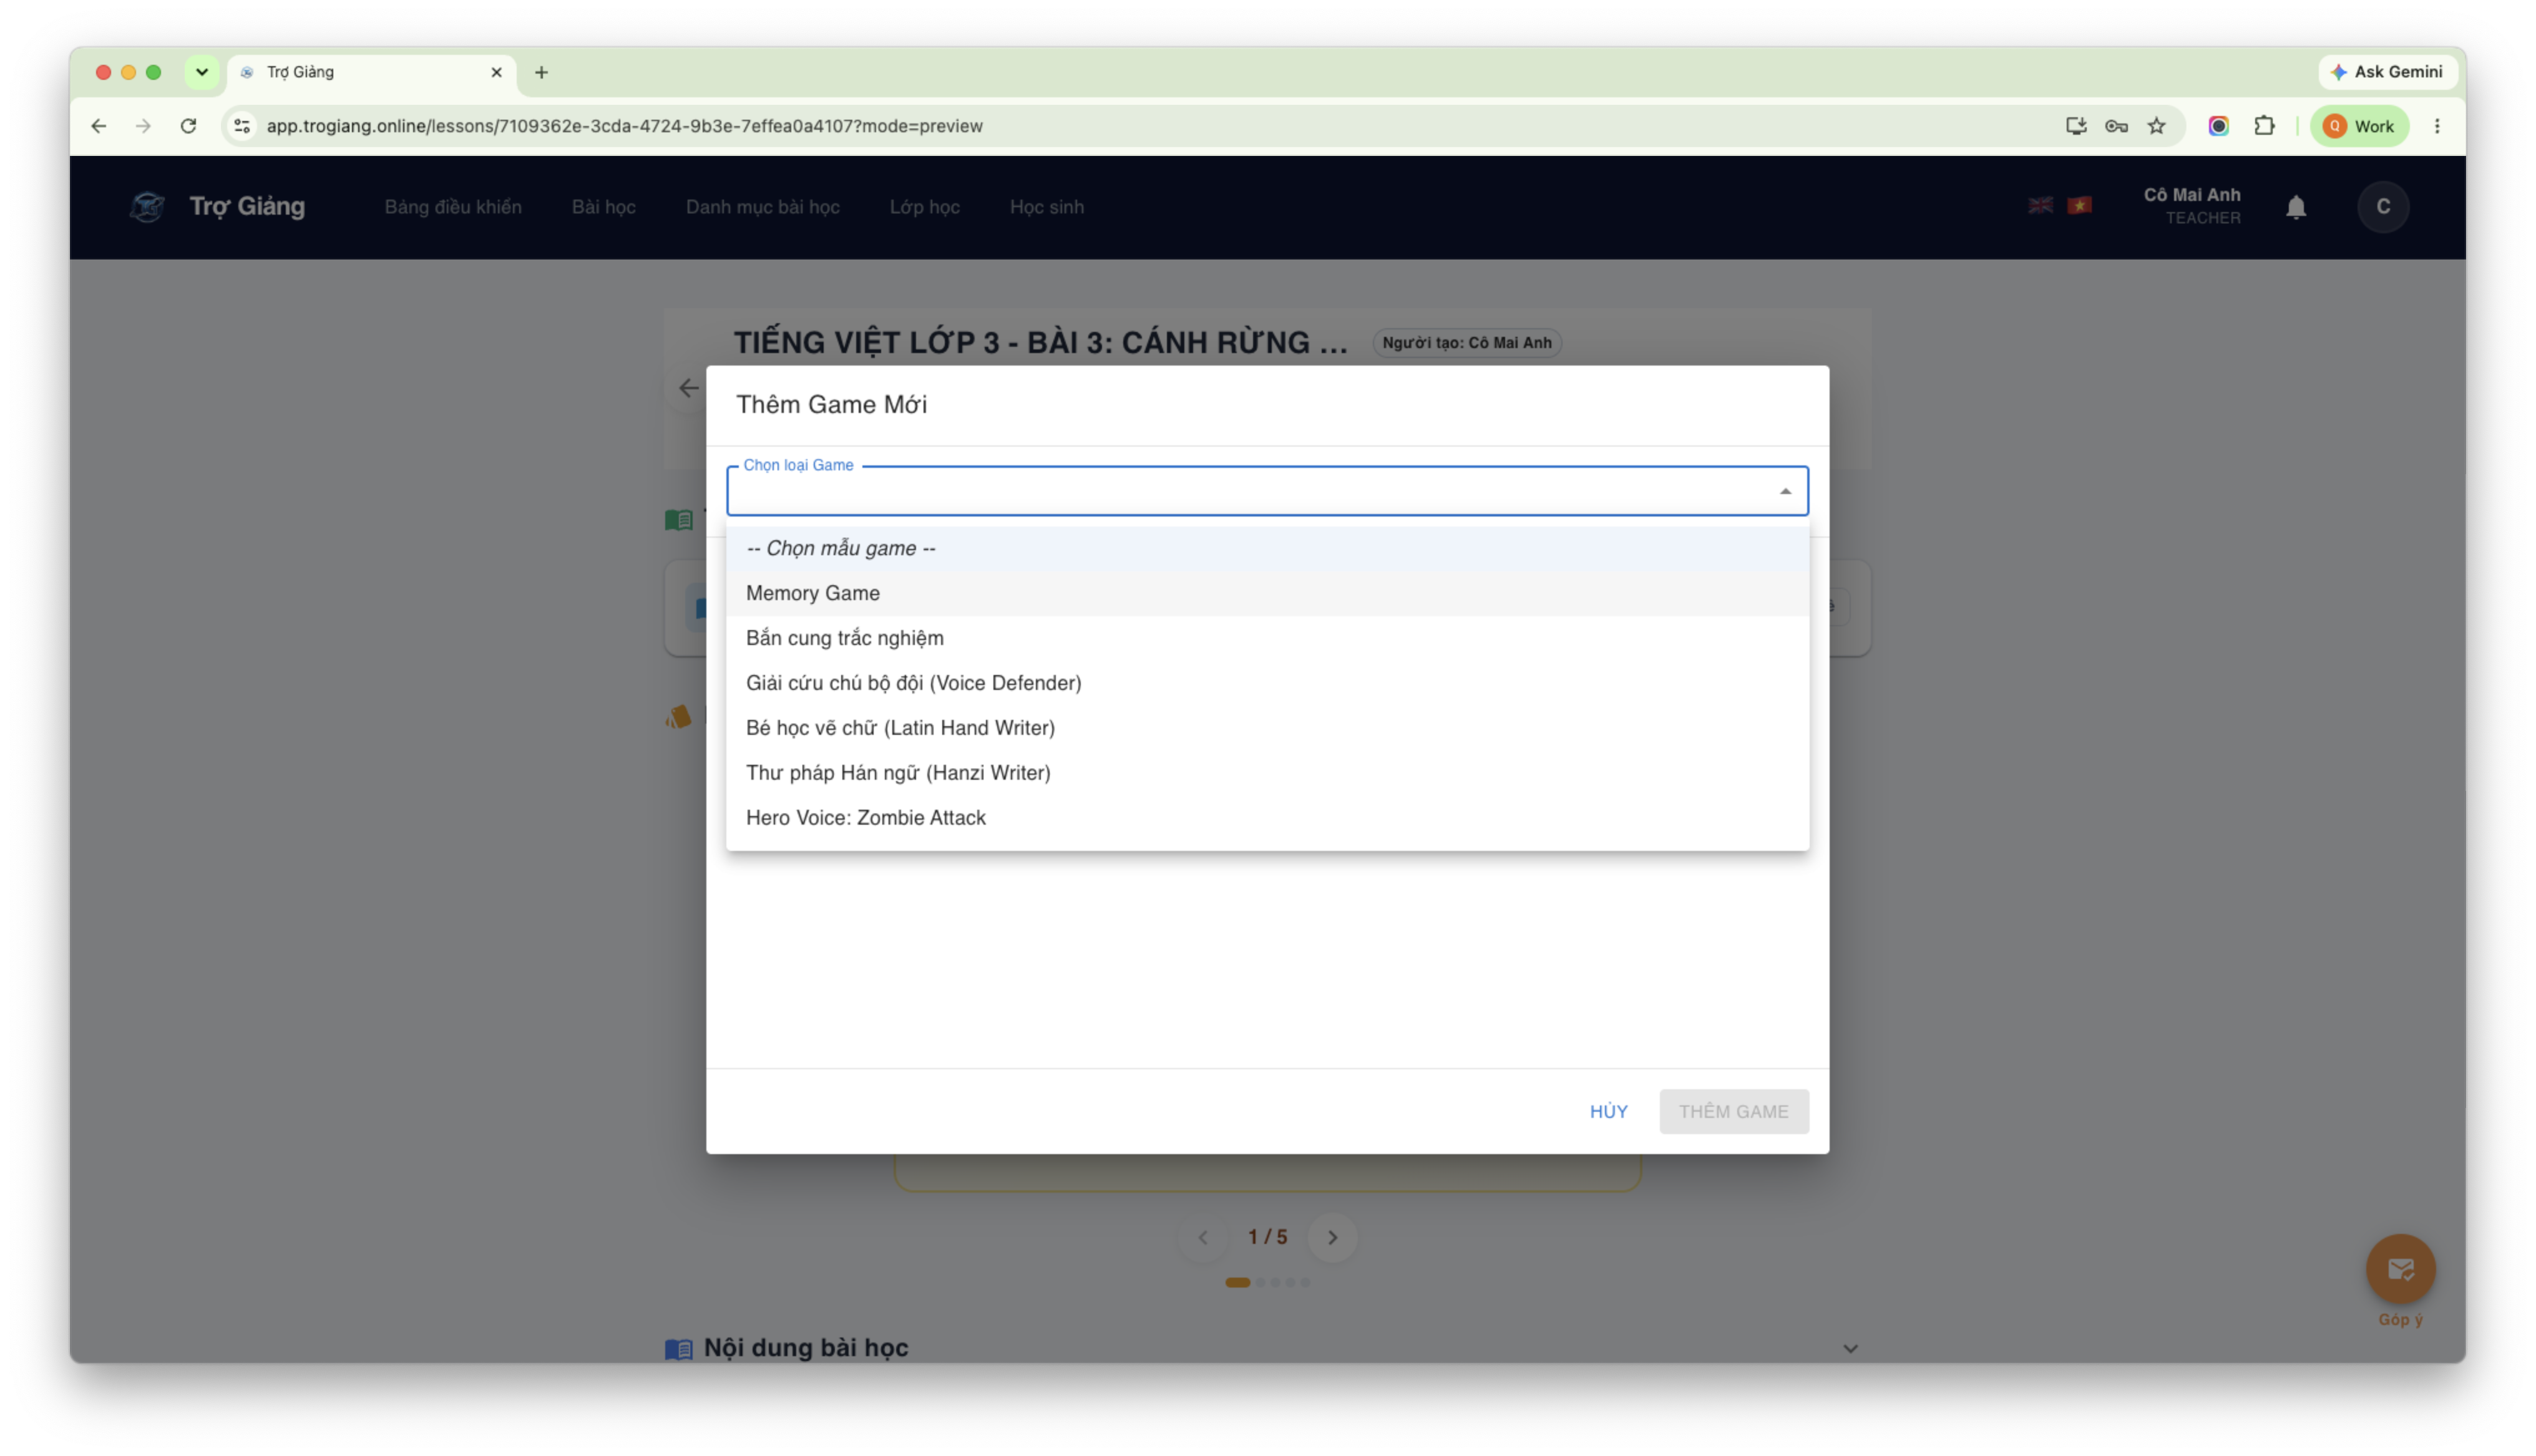Viewport: 2536px width, 1456px height.
Task: Click the address bar URL
Action: point(624,126)
